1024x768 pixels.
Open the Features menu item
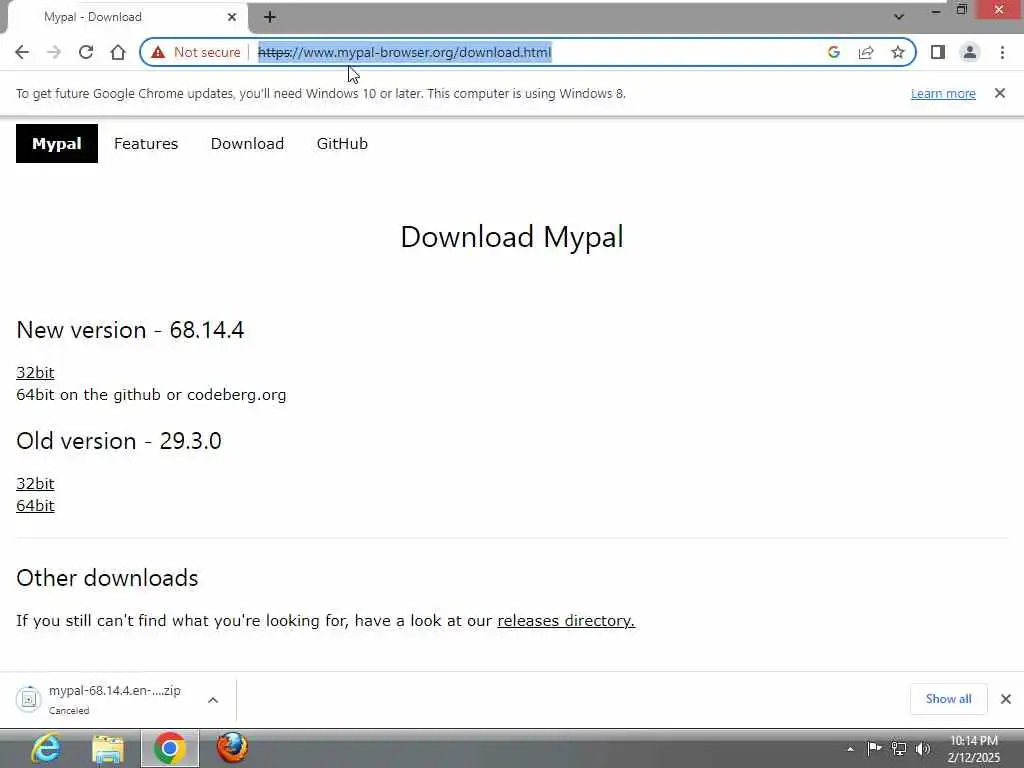click(146, 144)
